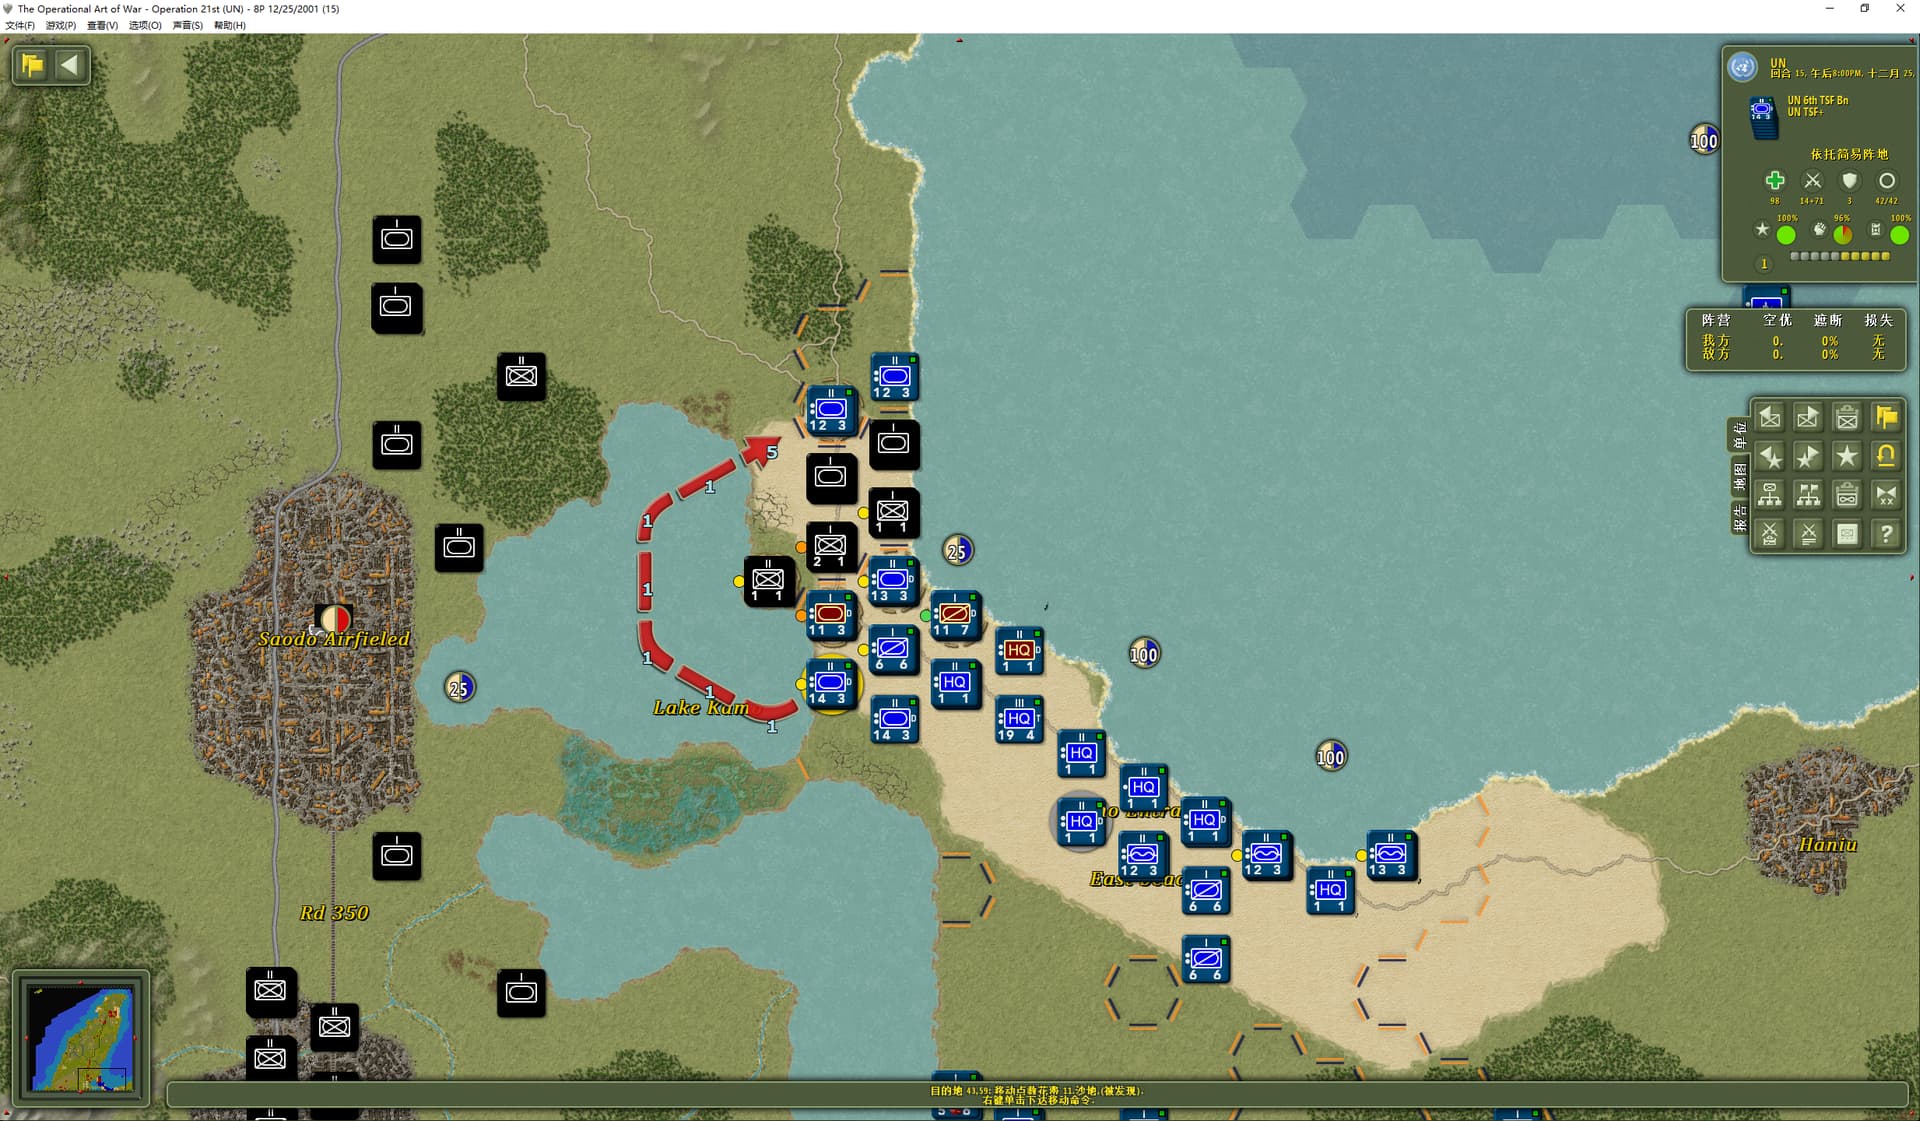The image size is (1920, 1121).
Task: Switch to the 单位 side tab
Action: [1740, 435]
